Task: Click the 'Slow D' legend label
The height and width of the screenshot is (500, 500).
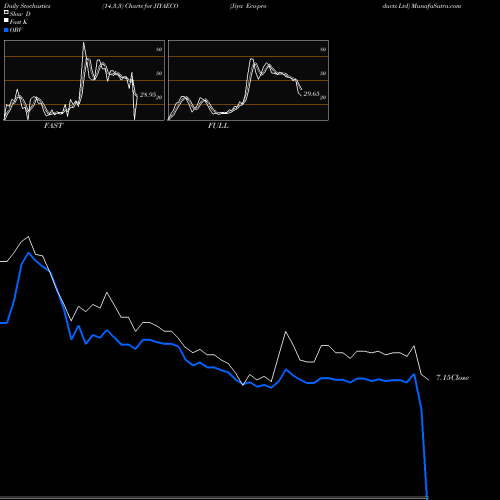Action: [20, 14]
